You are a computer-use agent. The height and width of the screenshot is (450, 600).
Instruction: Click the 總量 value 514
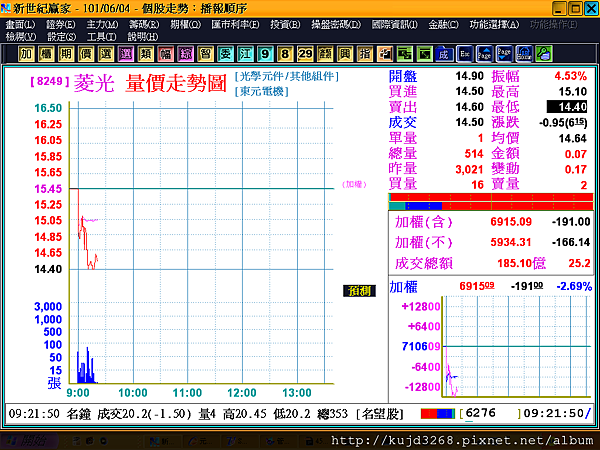[474, 153]
